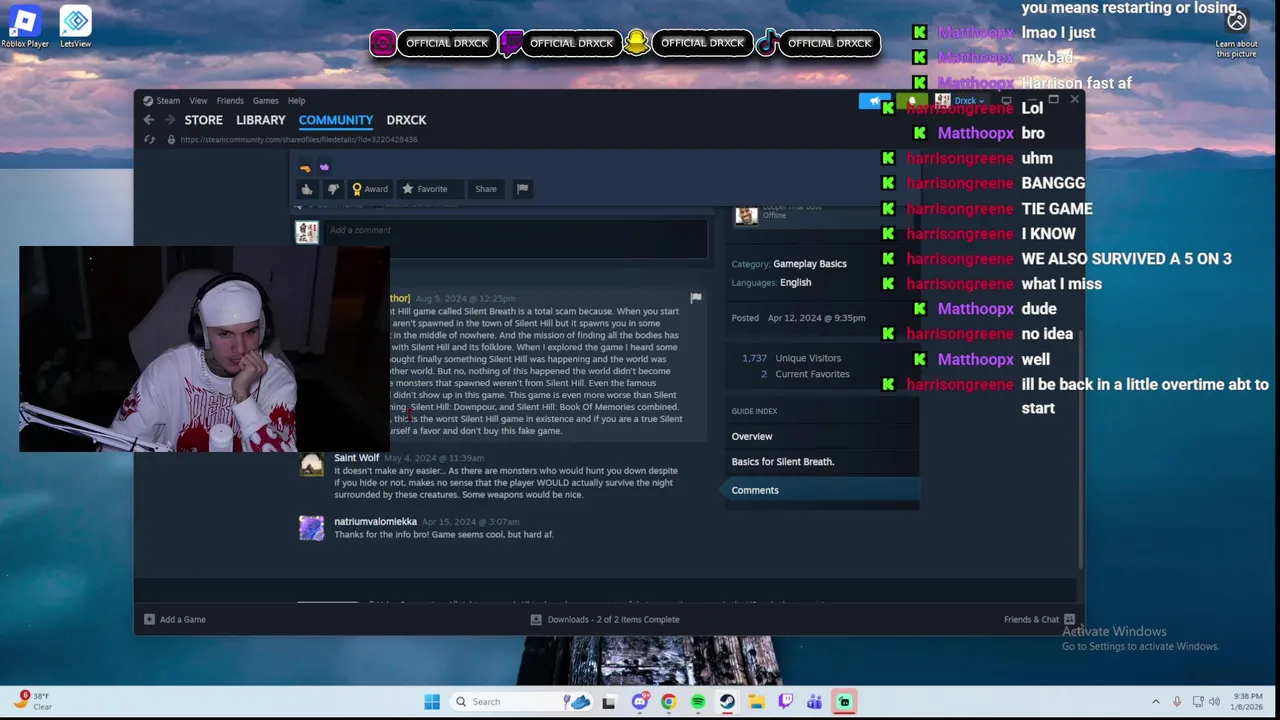
Task: Click Learn about this picture icon
Action: pyautogui.click(x=1237, y=21)
